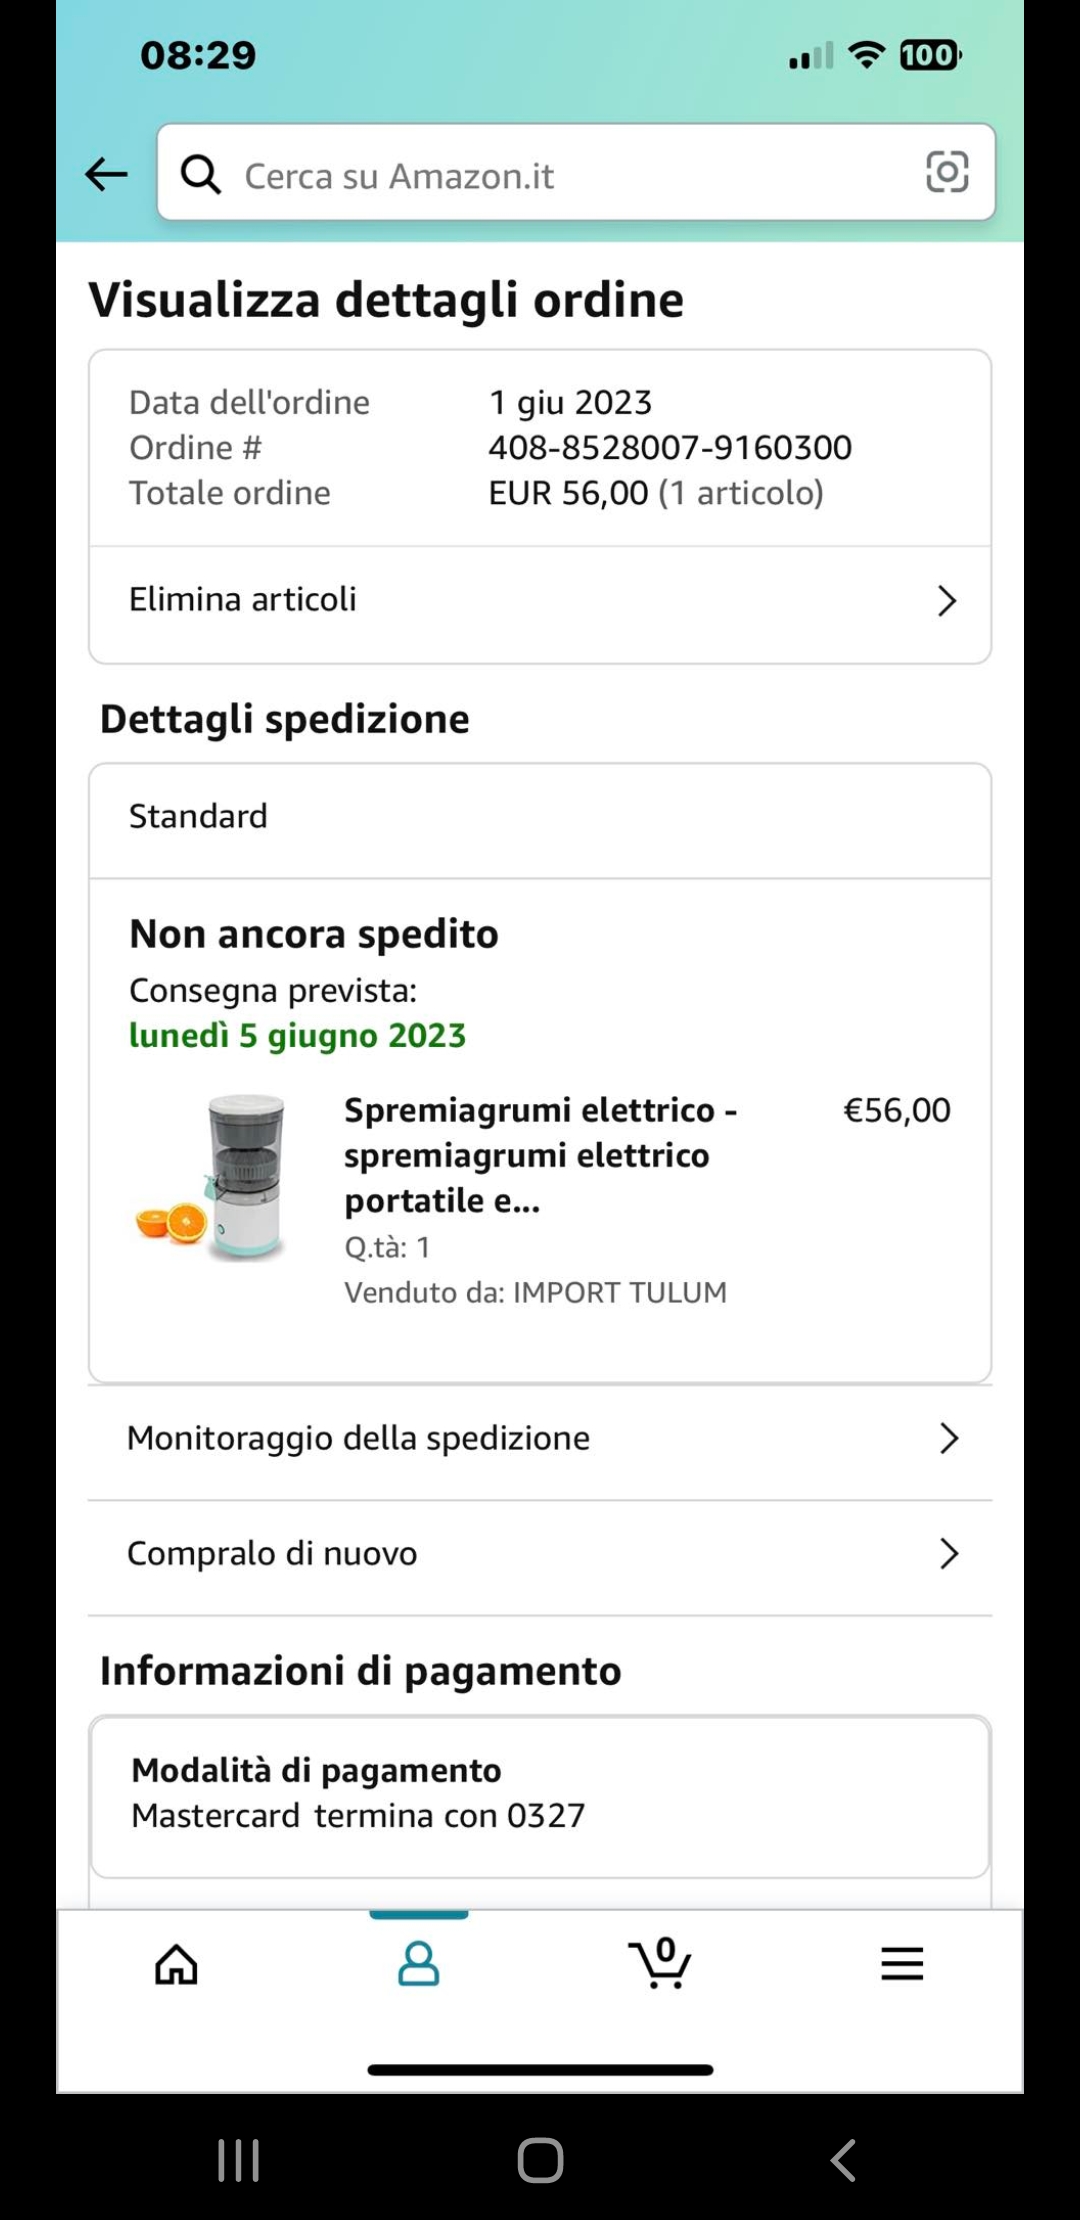This screenshot has height=2220, width=1080.
Task: Open the shopping cart icon
Action: [x=660, y=1964]
